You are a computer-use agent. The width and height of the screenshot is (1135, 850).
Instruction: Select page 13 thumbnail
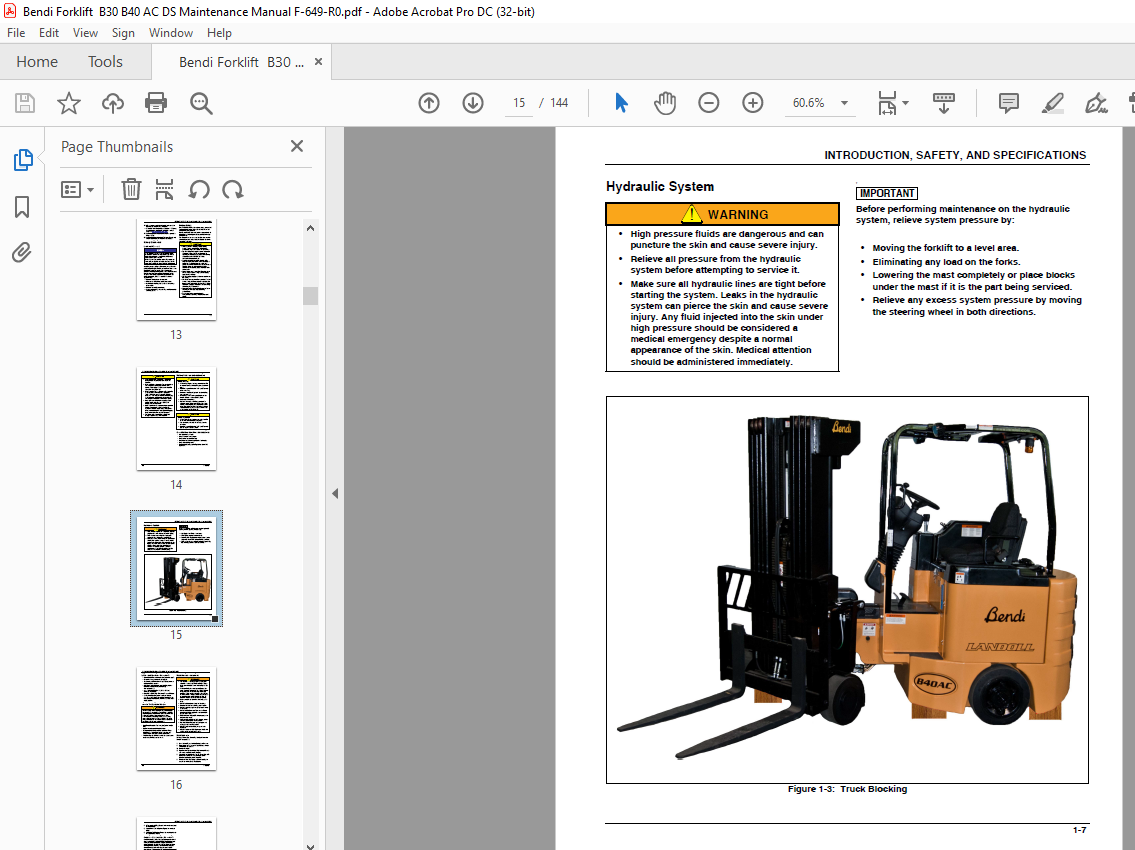click(x=176, y=269)
